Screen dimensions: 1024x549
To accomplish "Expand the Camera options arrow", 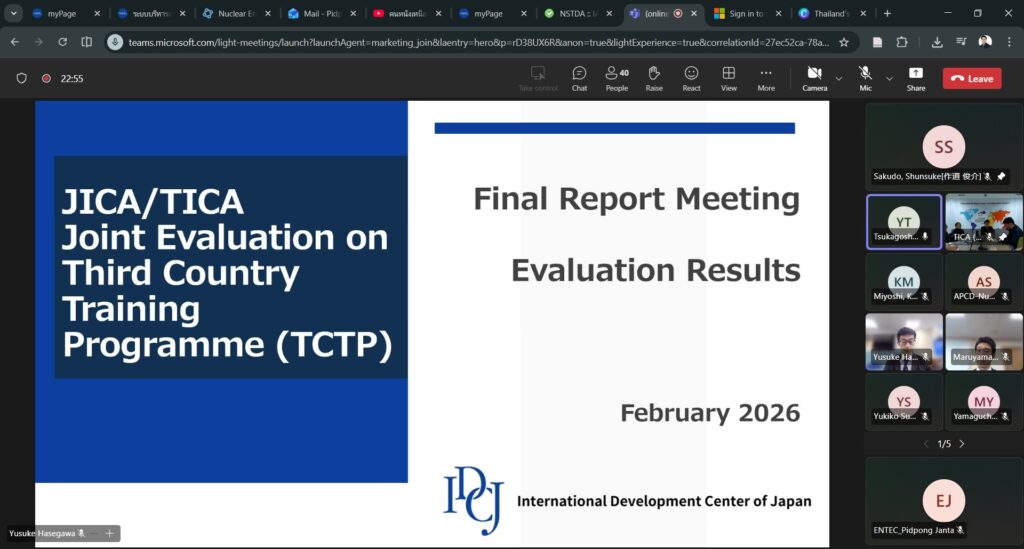I will coord(838,78).
